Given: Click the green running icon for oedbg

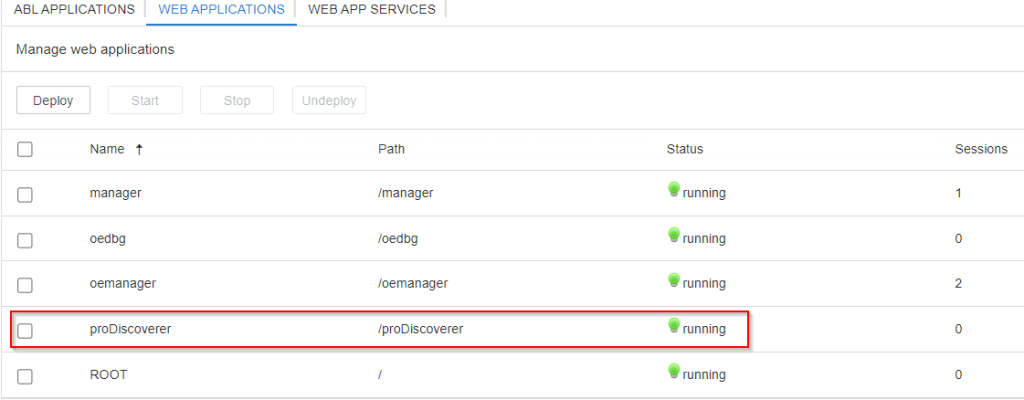Looking at the screenshot, I should click(x=673, y=236).
